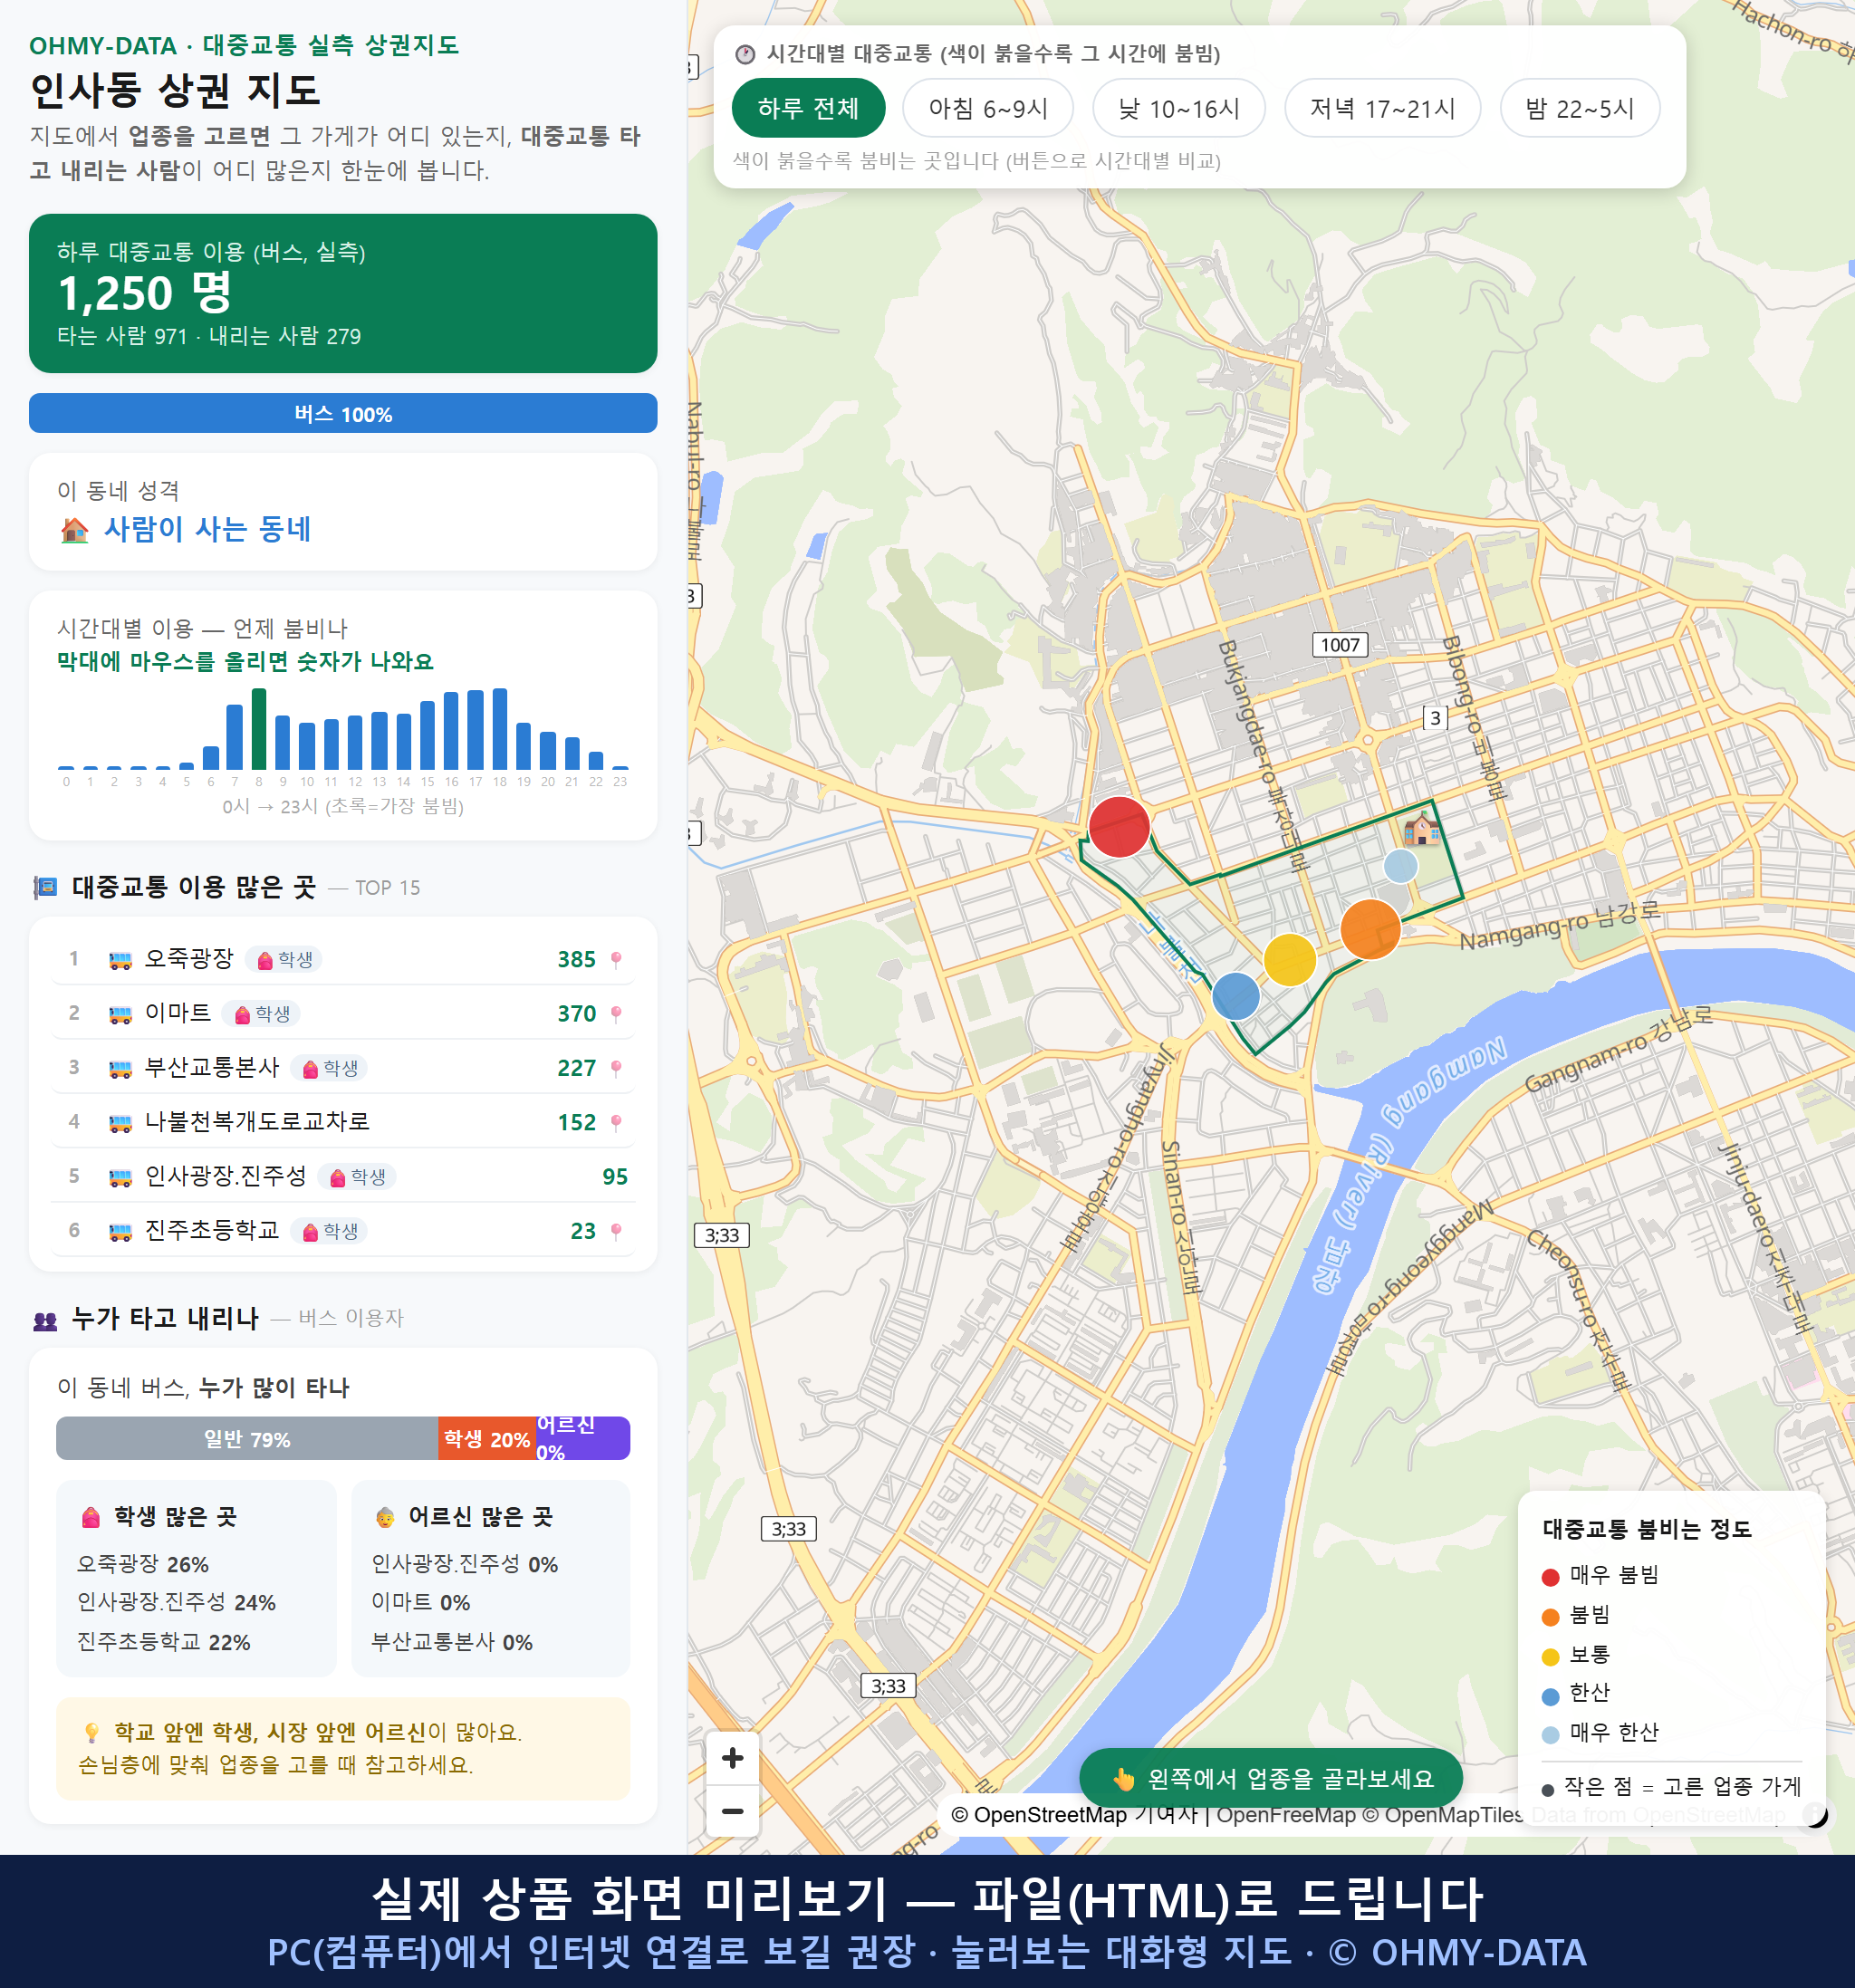This screenshot has height=1988, width=1855.
Task: Click the 학생 badge next to 오죽광장
Action: (x=285, y=960)
